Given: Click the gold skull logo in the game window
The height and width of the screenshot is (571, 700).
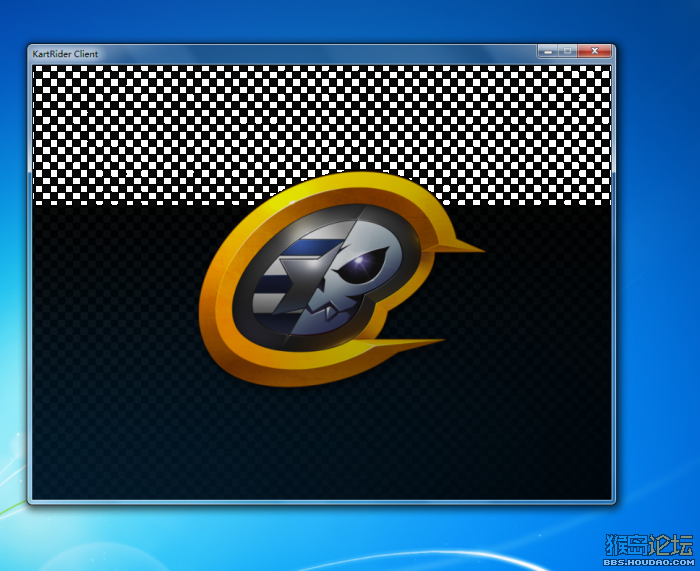Looking at the screenshot, I should click(342, 279).
